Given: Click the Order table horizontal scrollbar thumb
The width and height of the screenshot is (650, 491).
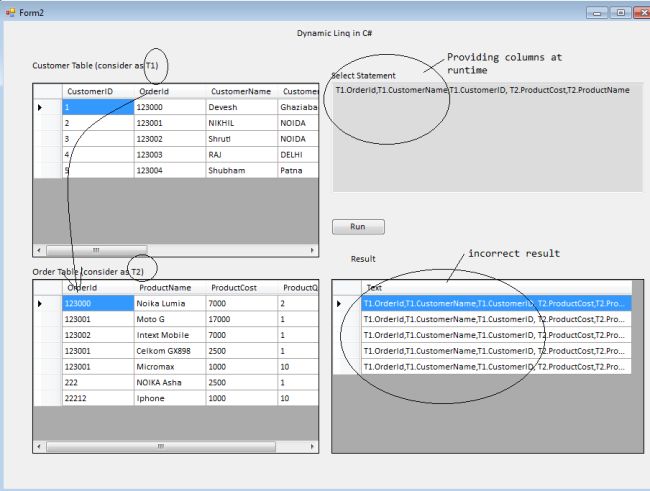Looking at the screenshot, I should pos(161,446).
